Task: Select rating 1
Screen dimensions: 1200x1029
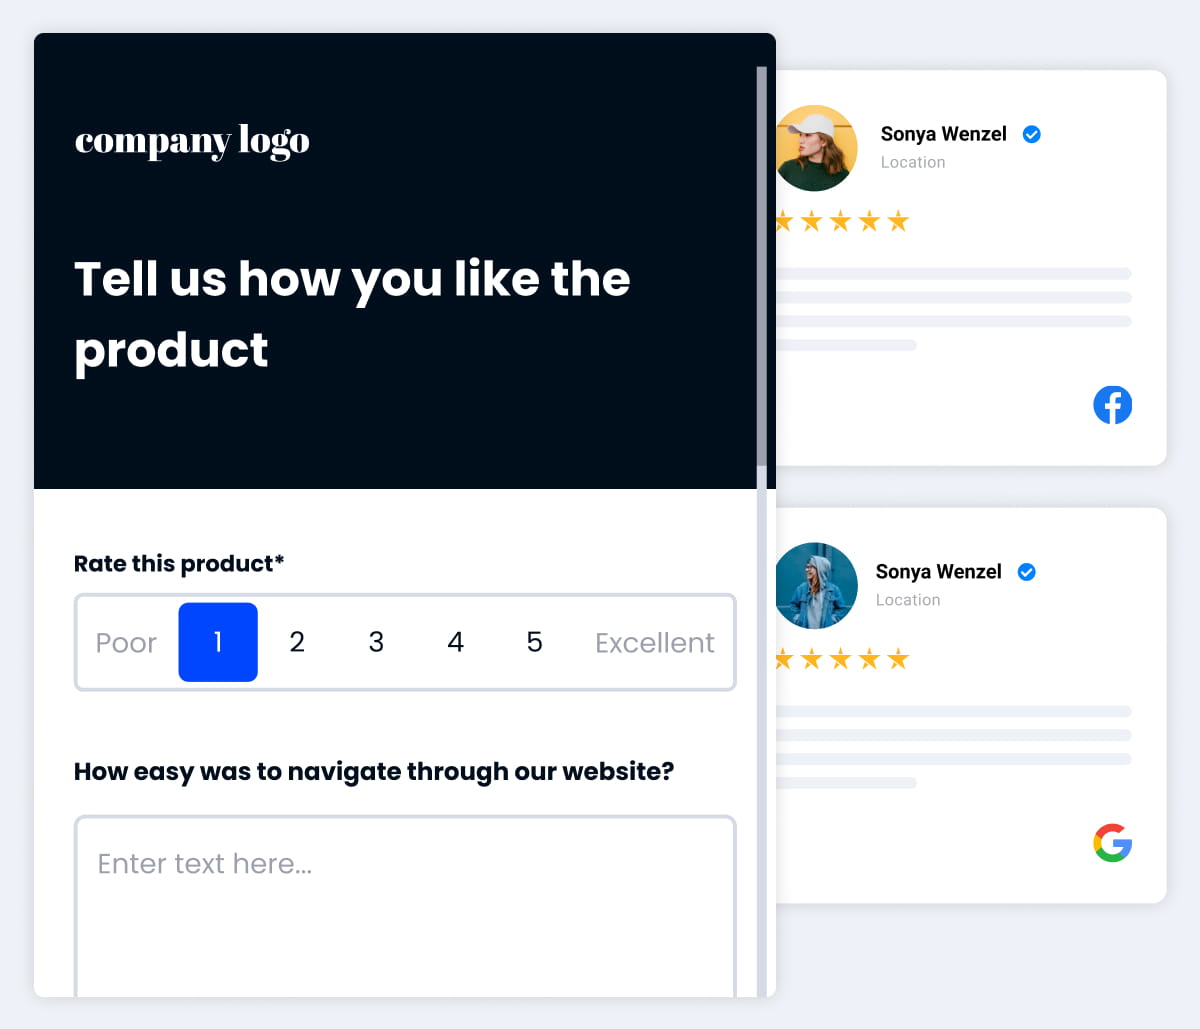Action: pos(218,642)
